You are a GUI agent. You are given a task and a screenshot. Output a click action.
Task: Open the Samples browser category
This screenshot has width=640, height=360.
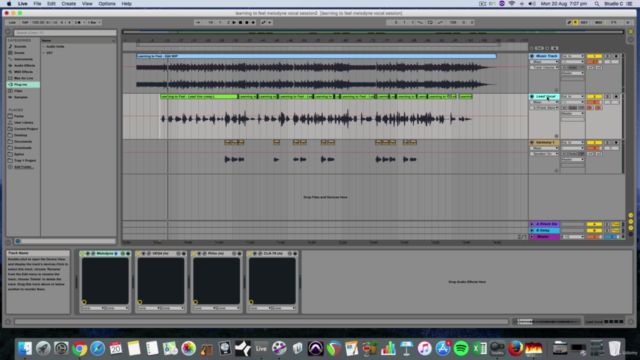coord(21,97)
